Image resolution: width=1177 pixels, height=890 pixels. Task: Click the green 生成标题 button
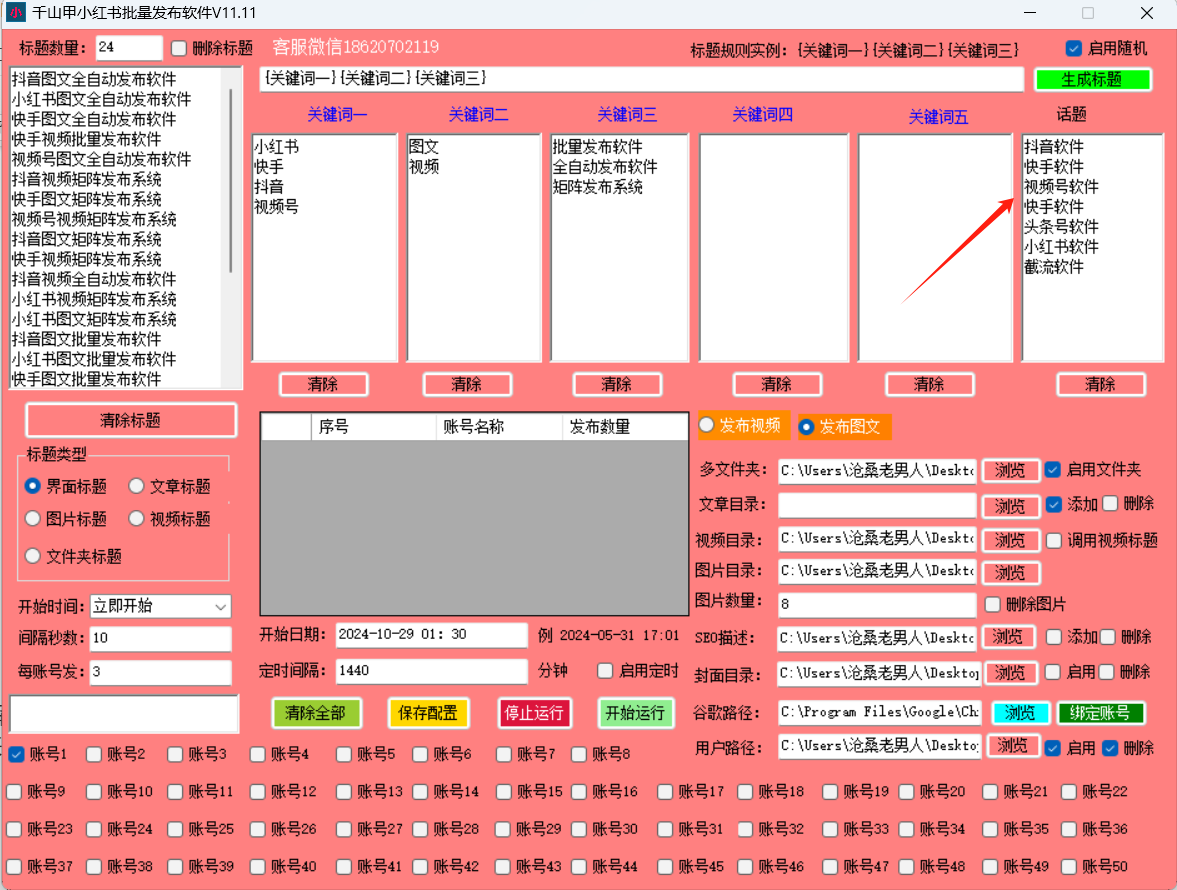coord(1092,80)
